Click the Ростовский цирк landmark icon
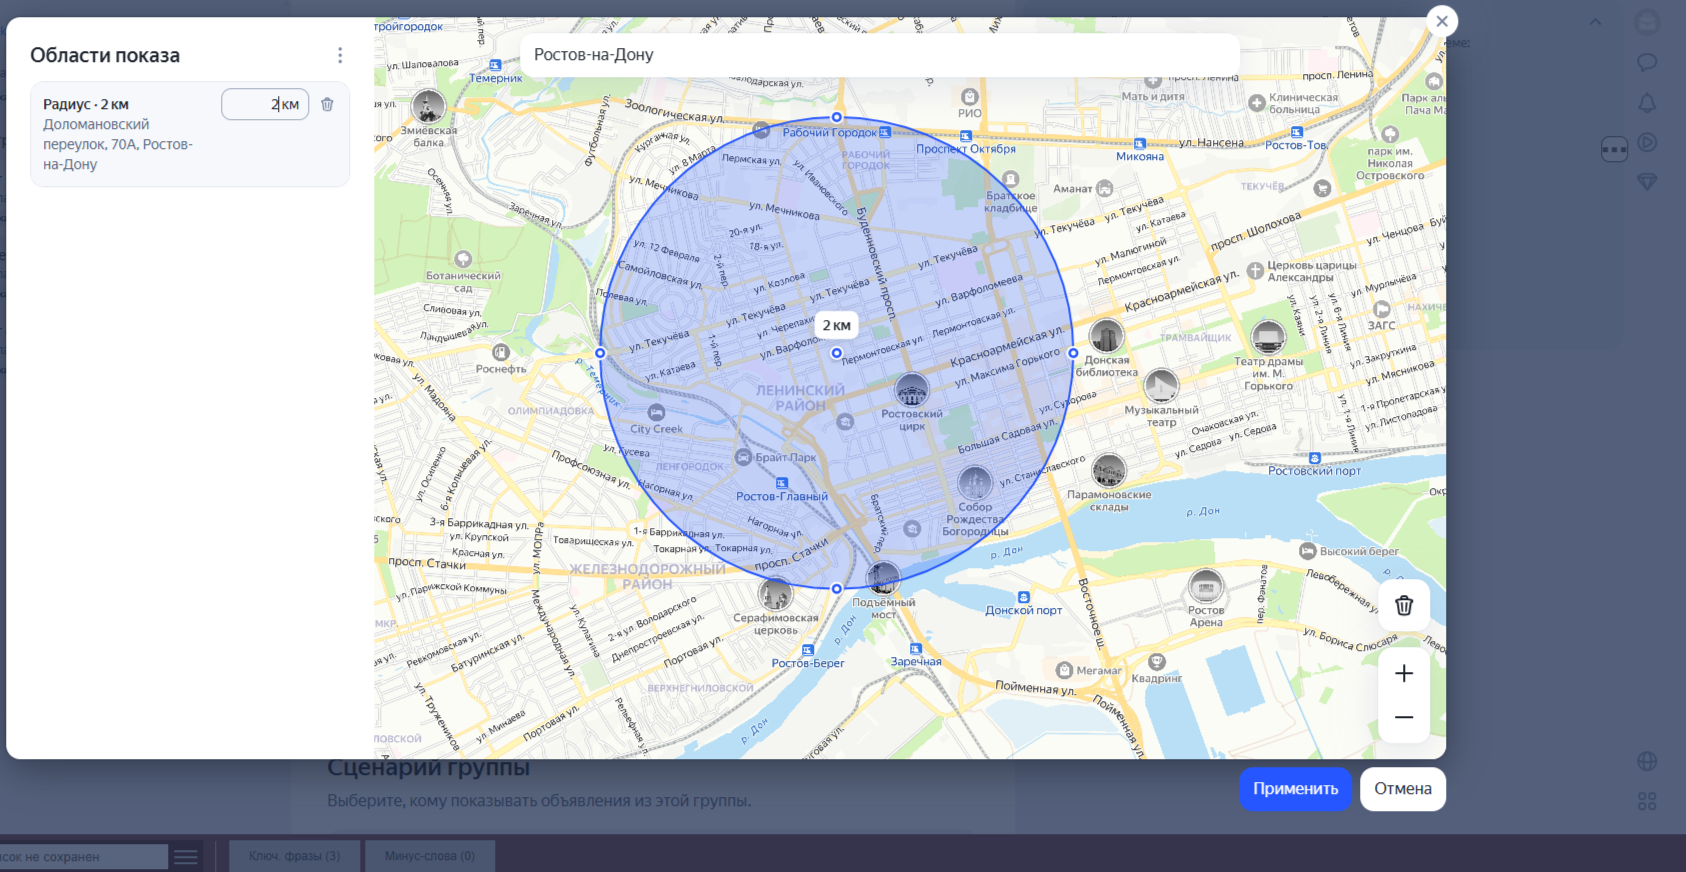 pyautogui.click(x=911, y=389)
